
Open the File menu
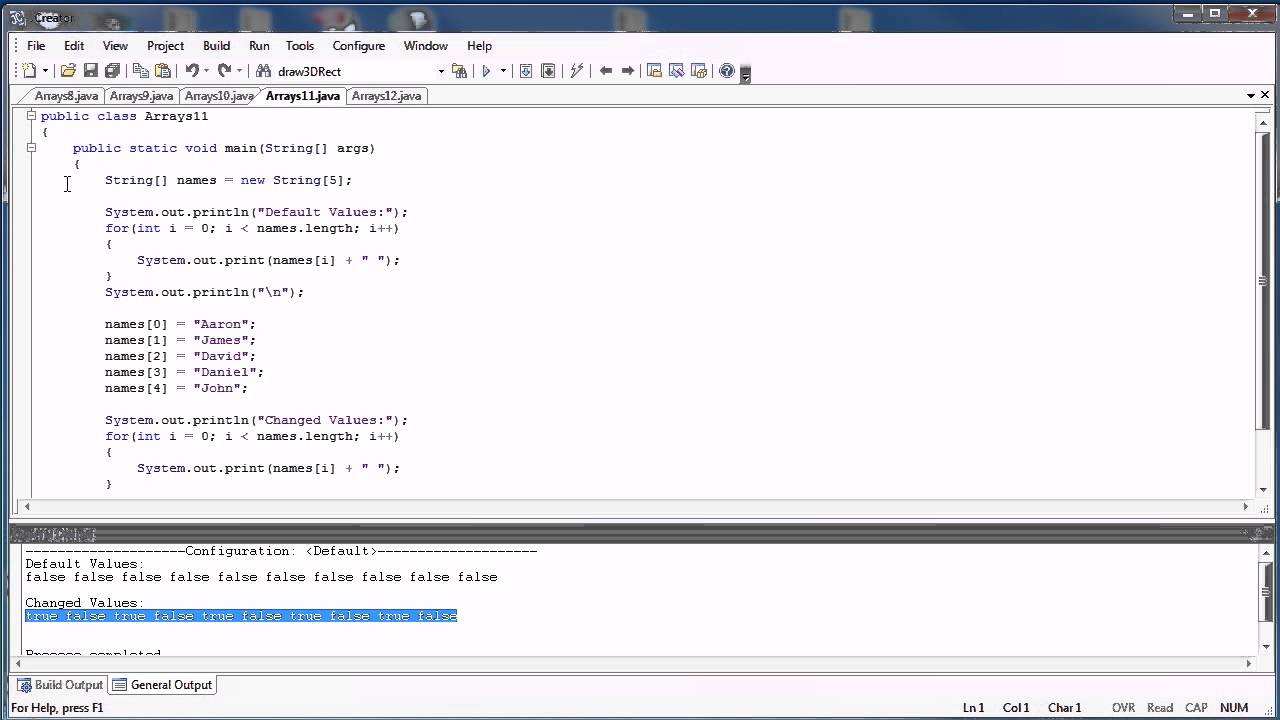point(36,45)
